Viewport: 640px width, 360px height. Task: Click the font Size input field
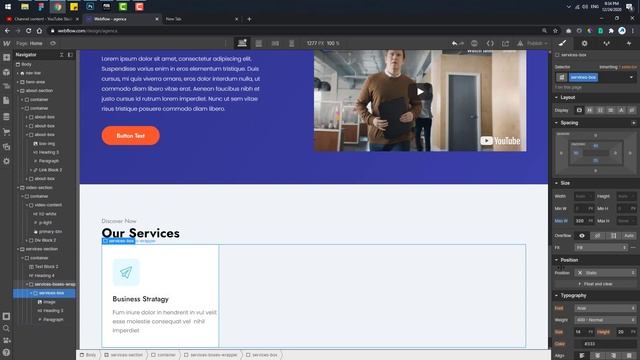[584, 332]
